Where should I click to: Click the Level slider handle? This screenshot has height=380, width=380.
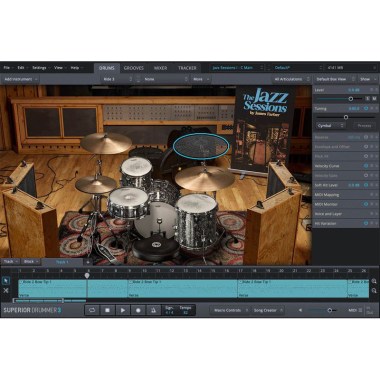click(x=351, y=99)
